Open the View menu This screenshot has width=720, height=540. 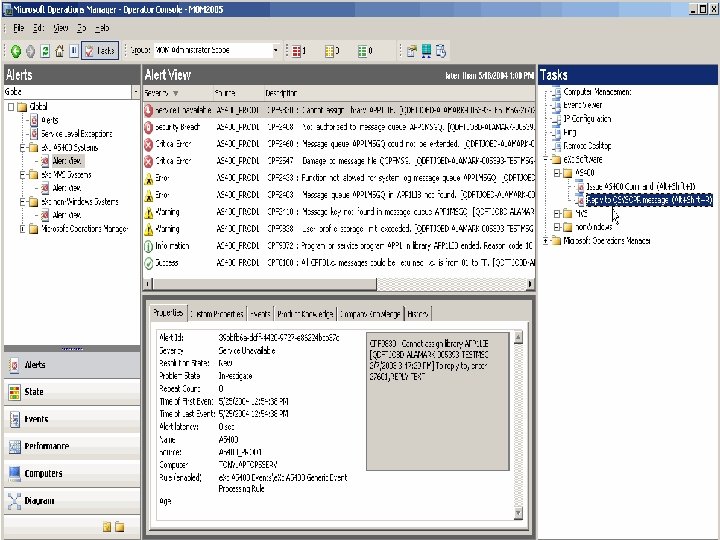[61, 28]
